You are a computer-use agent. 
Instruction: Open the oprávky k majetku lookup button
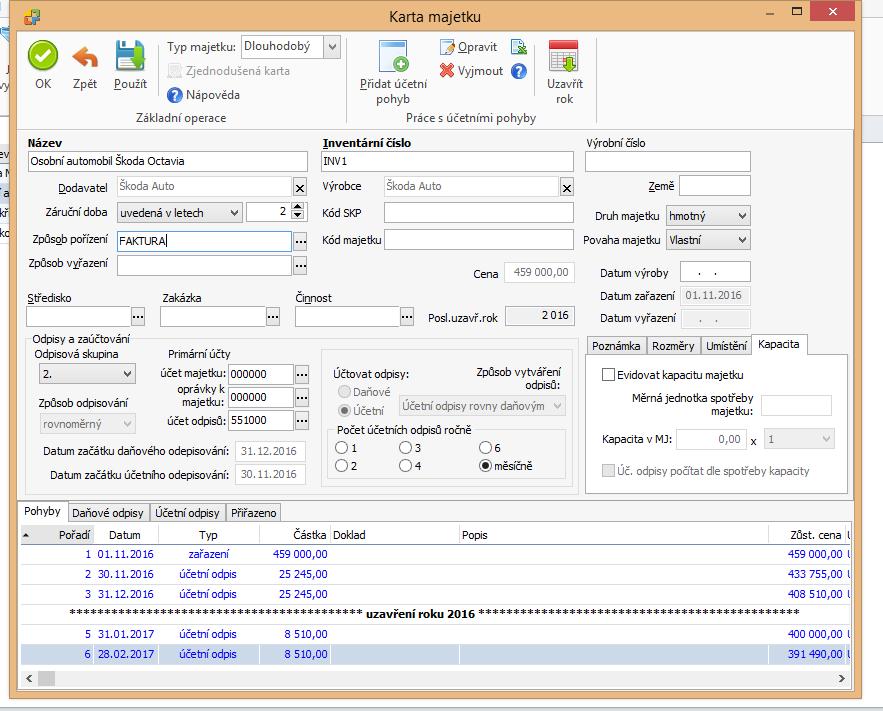tap(302, 397)
